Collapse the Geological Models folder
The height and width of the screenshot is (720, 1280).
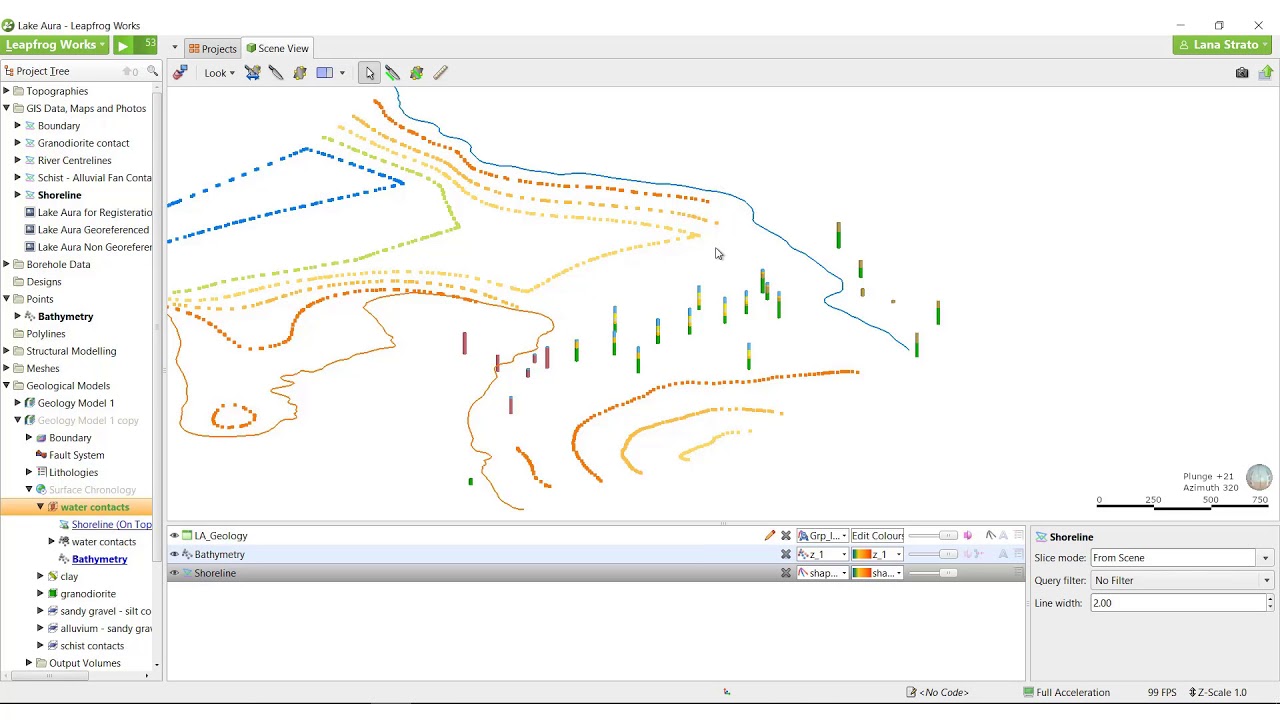[x=6, y=386]
